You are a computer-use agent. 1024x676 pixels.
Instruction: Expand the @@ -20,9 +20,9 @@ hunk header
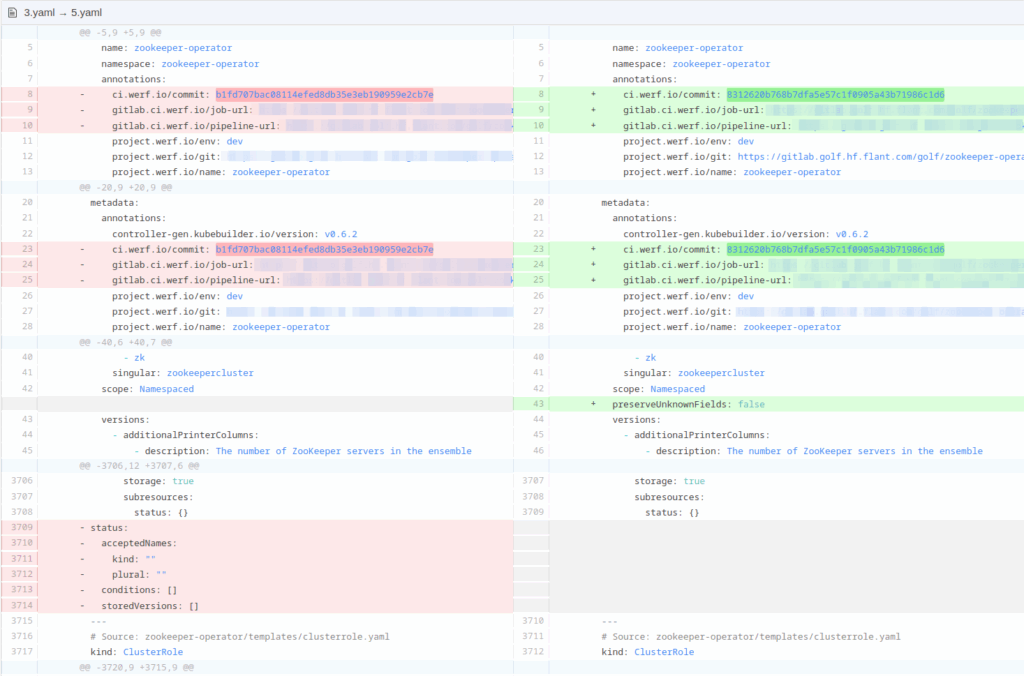tap(126, 187)
